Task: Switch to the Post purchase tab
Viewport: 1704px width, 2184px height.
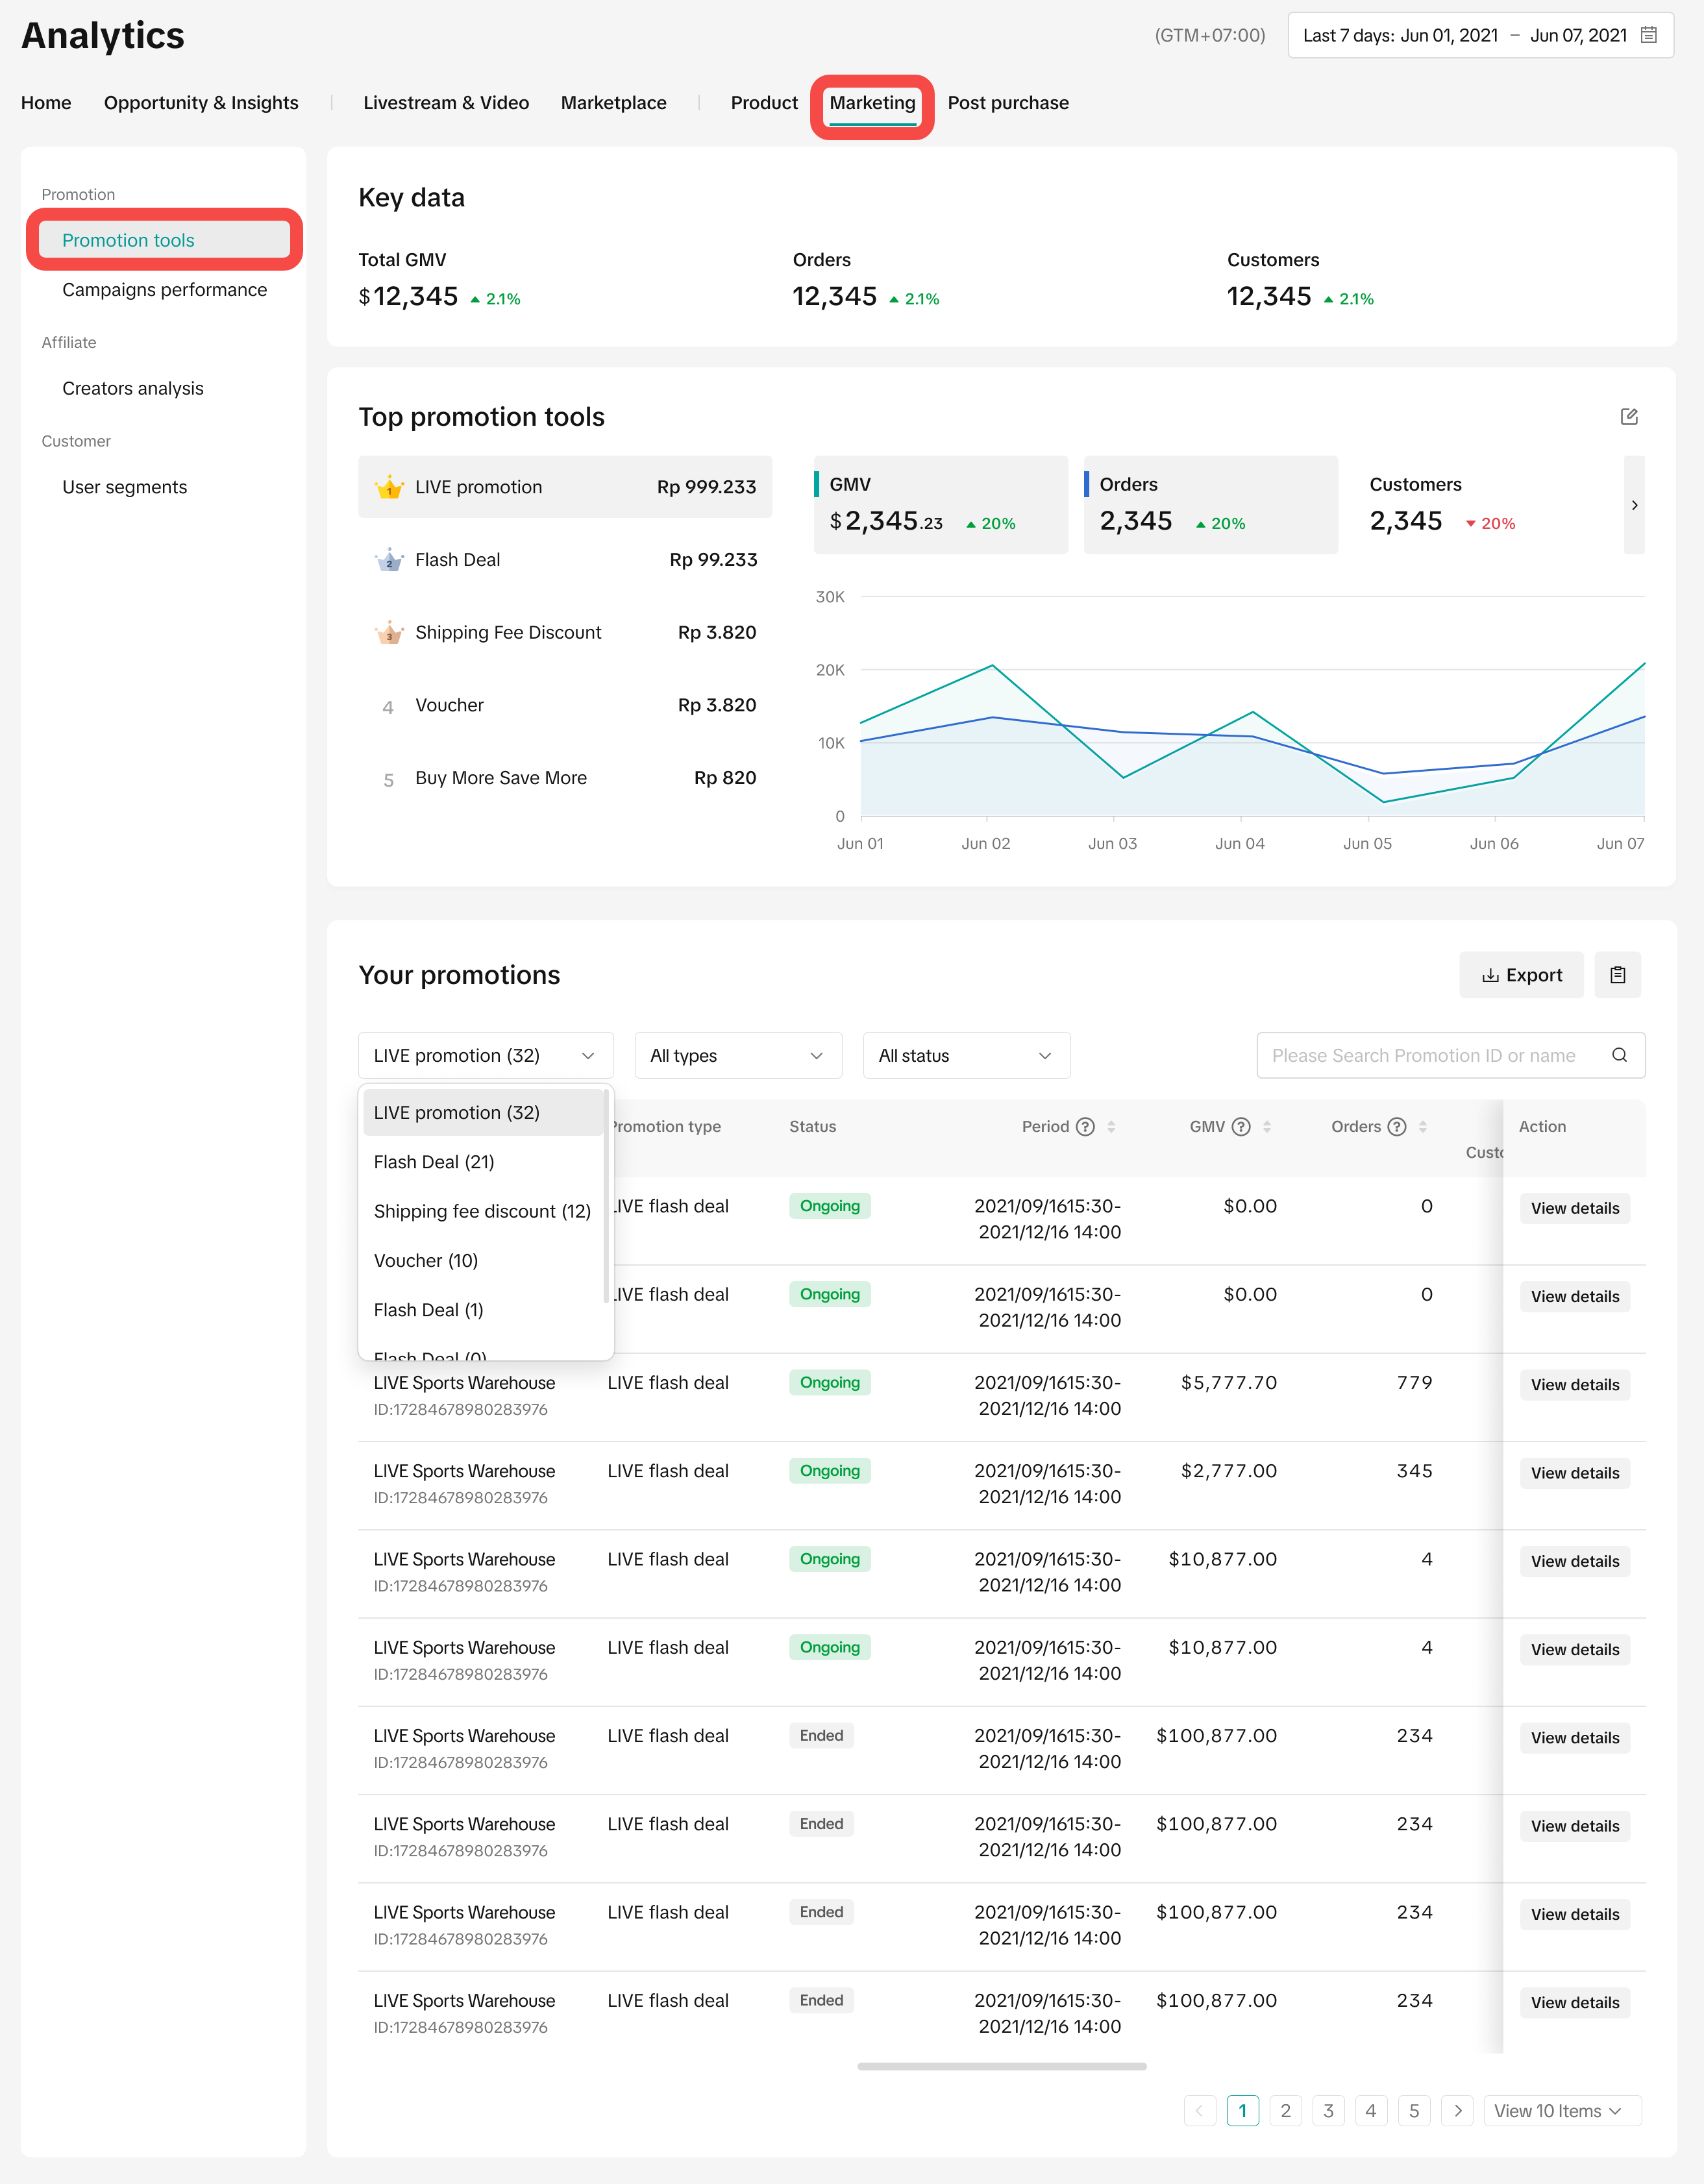Action: 1007,103
